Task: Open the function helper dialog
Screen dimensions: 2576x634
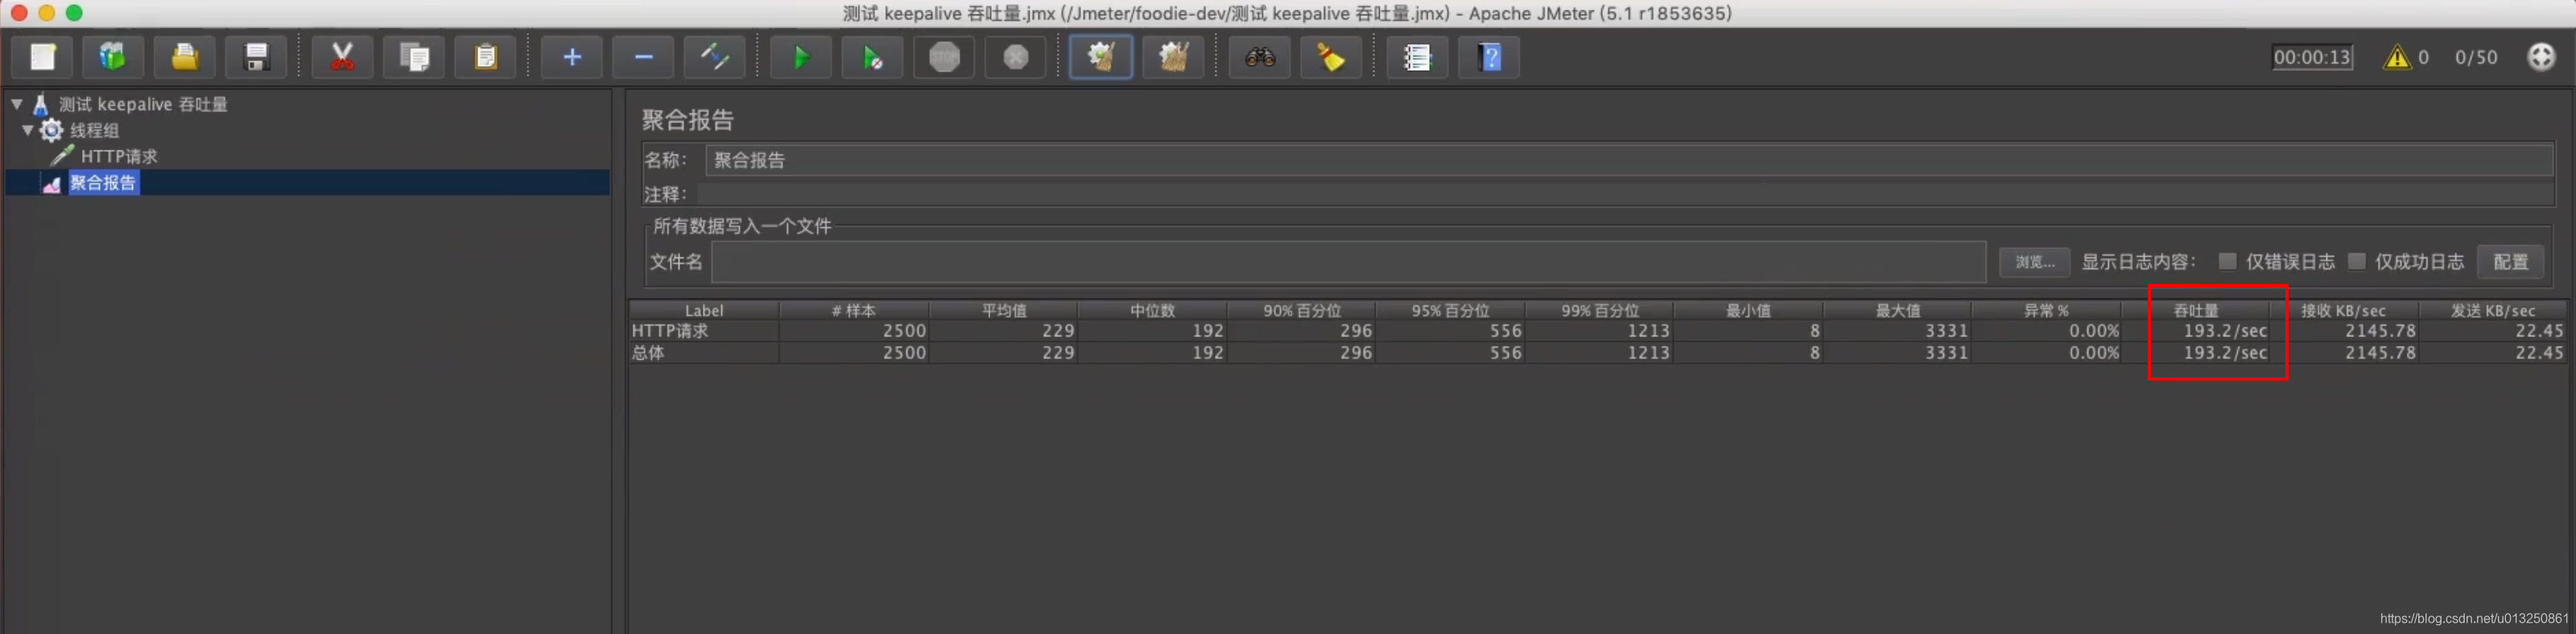Action: [1417, 57]
